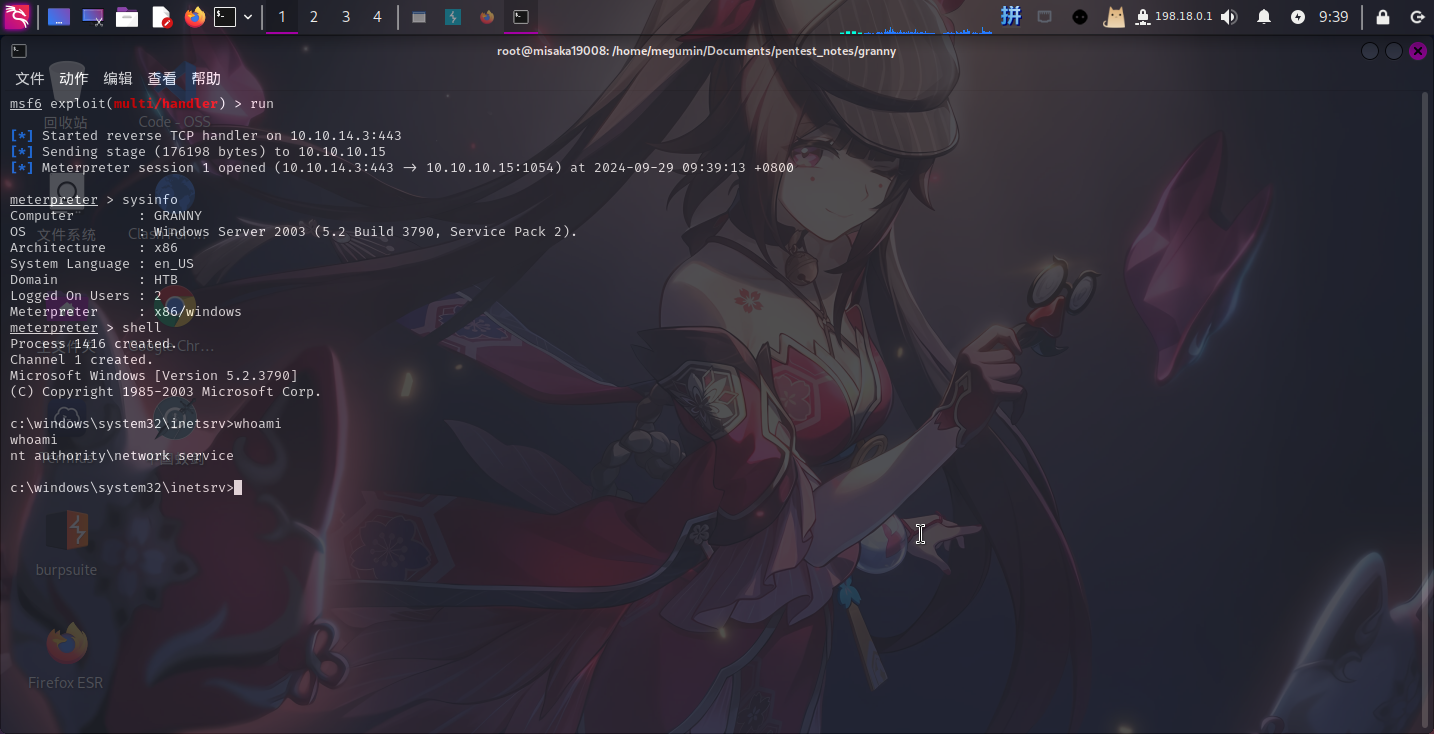This screenshot has width=1434, height=734.
Task: Click the 'GRANNY' computer name
Action: click(x=178, y=216)
